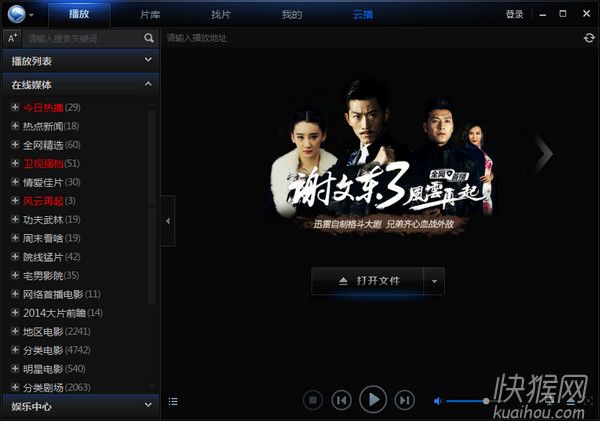Expand the 今日热播 tree node plus icon
The width and height of the screenshot is (600, 421).
pos(15,107)
